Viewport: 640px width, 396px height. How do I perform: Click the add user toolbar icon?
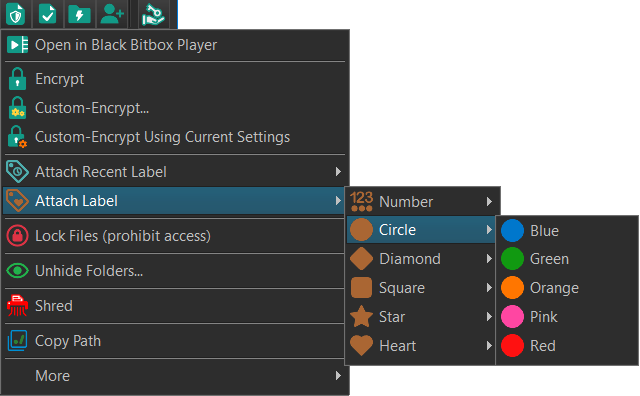pos(111,14)
